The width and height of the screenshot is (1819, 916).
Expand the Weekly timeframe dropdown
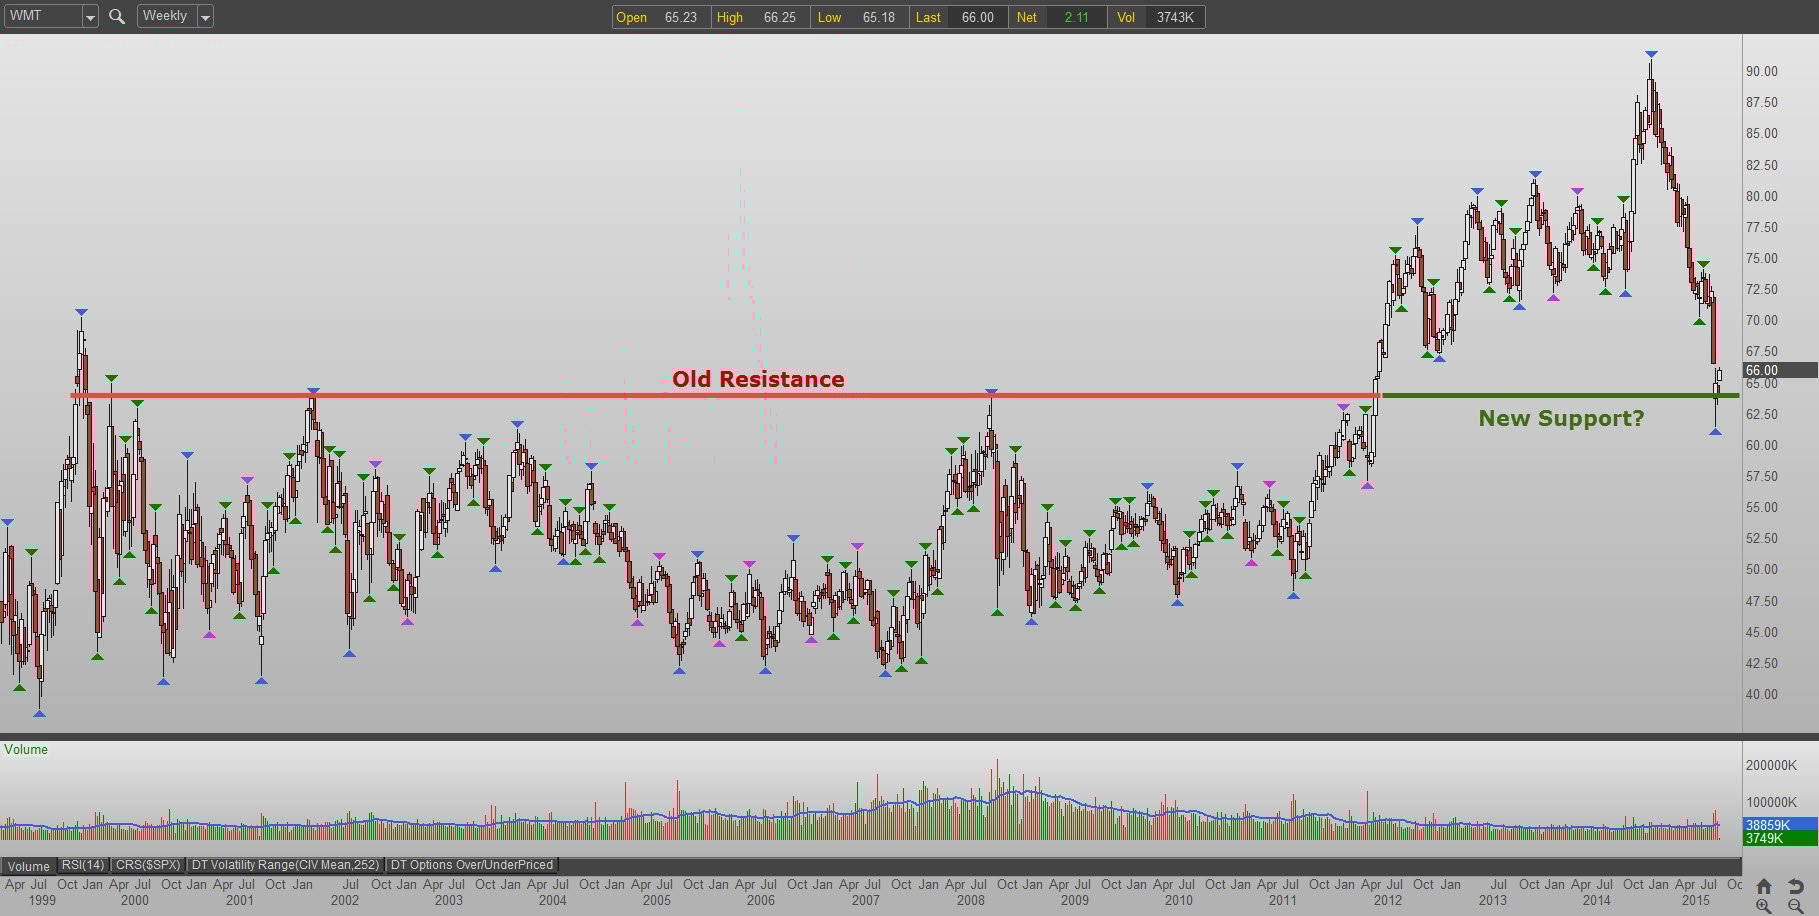(205, 16)
